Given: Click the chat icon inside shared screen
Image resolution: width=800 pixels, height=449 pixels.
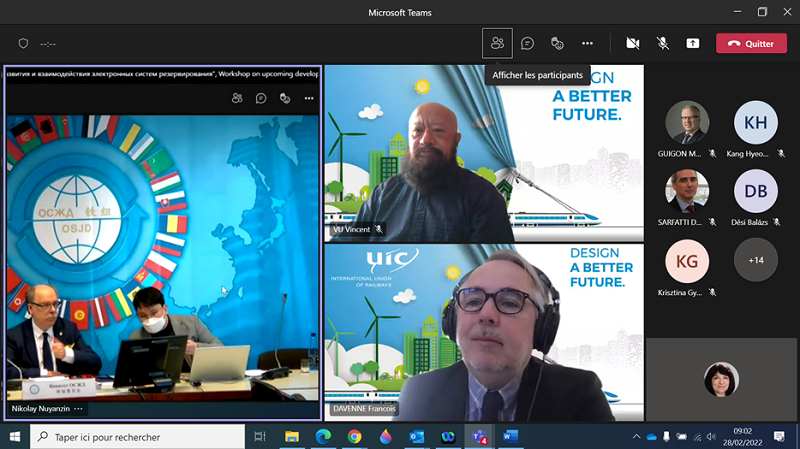Looking at the screenshot, I should 261,98.
